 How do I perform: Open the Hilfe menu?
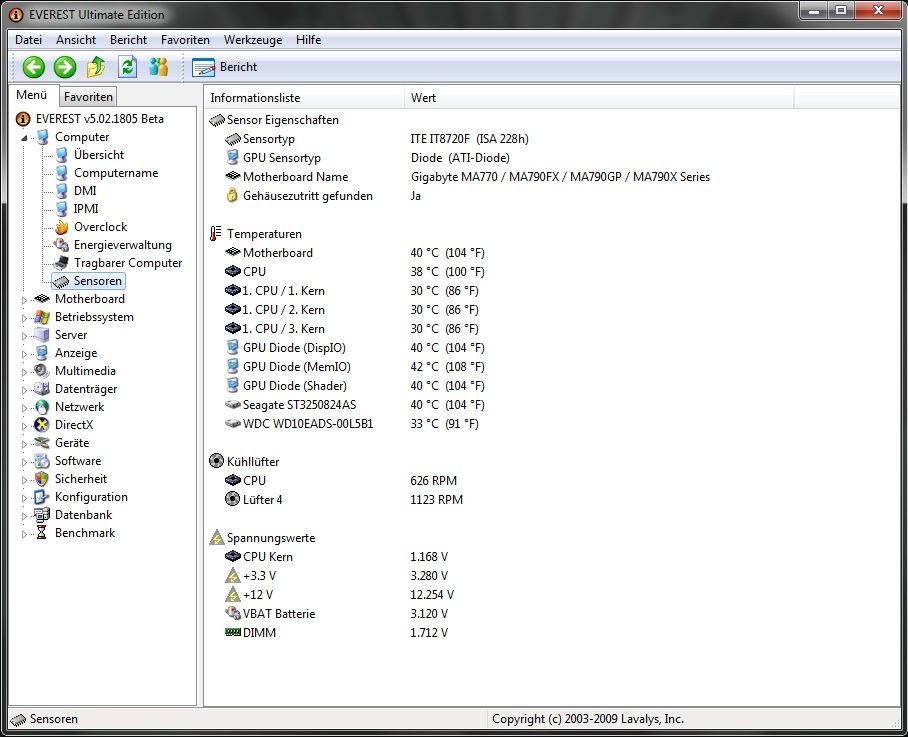(309, 40)
